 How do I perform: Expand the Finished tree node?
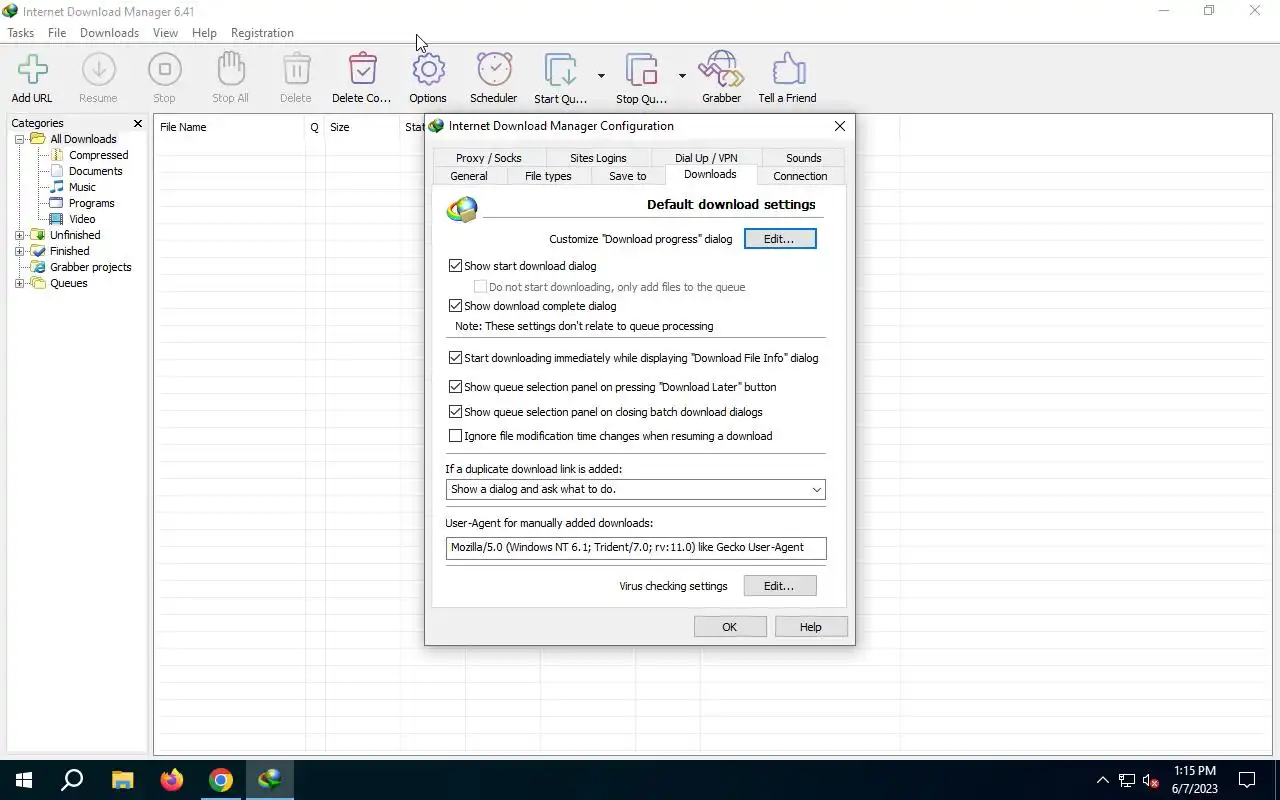click(x=19, y=251)
